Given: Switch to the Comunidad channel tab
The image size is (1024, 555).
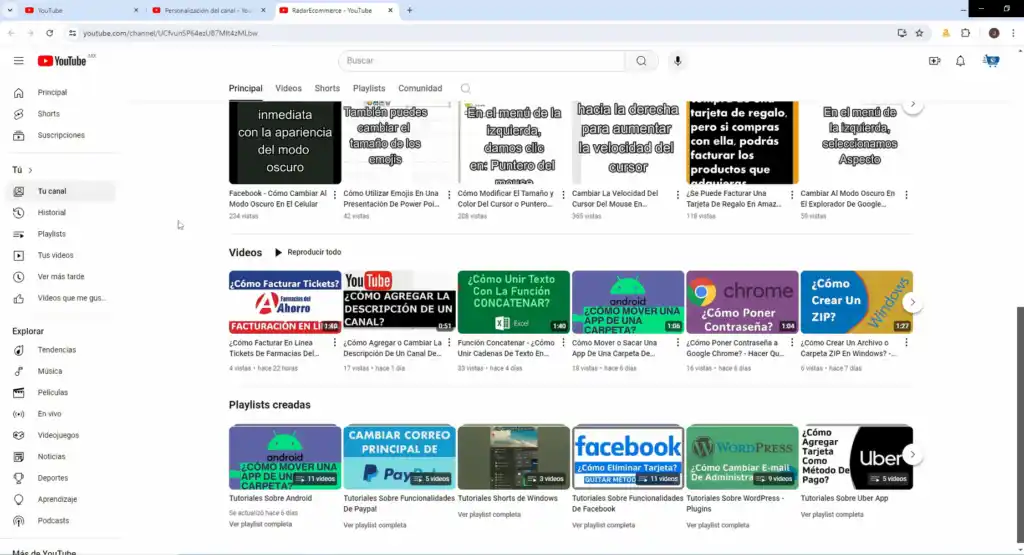Looking at the screenshot, I should point(420,89).
